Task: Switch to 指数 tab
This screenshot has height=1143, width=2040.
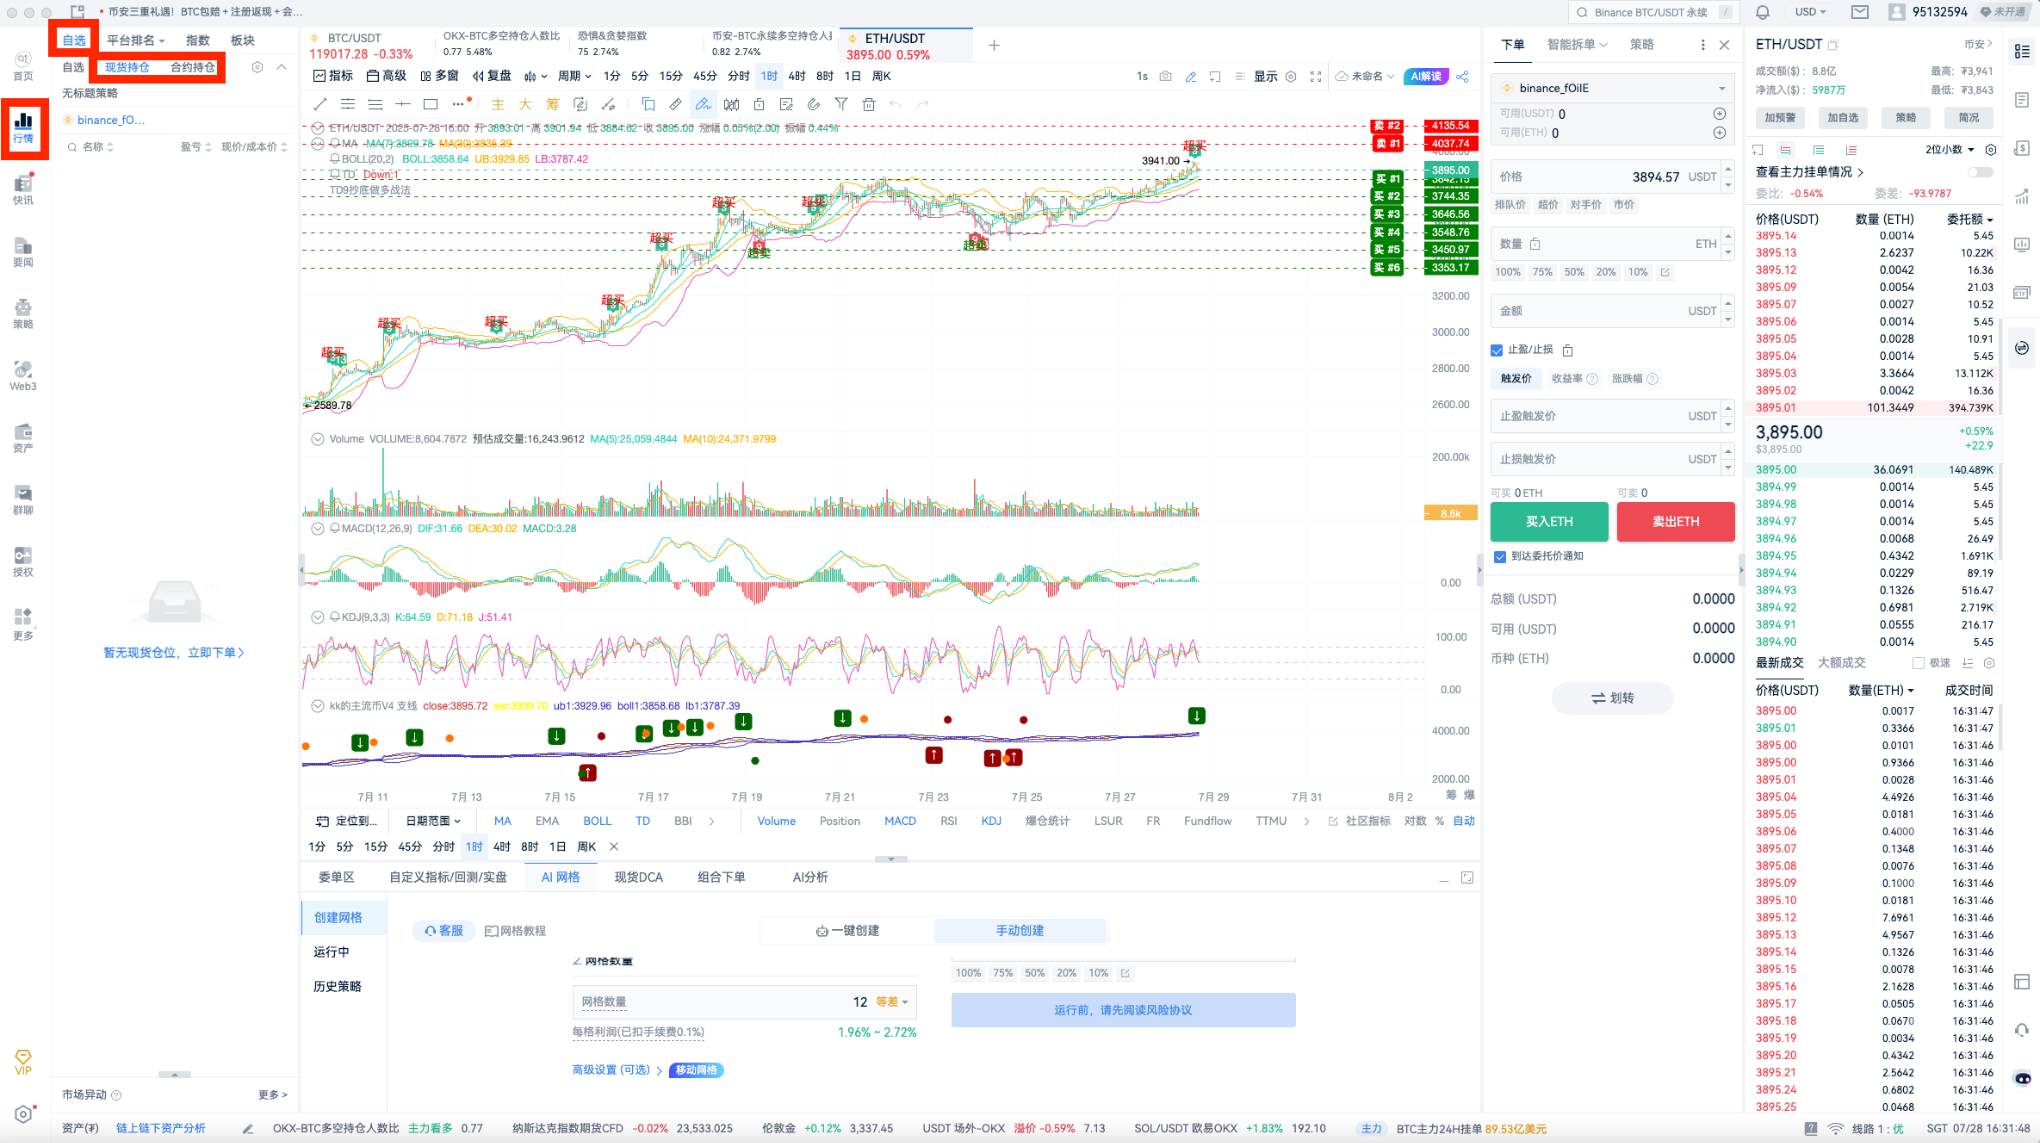Action: 198,40
